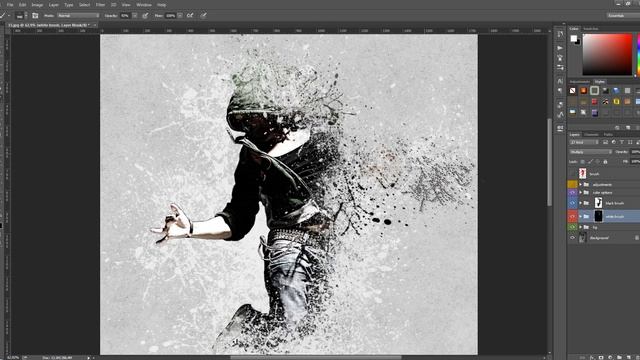This screenshot has width=640, height=360.
Task: Expand the 'black brush' layer group
Action: pyautogui.click(x=580, y=203)
